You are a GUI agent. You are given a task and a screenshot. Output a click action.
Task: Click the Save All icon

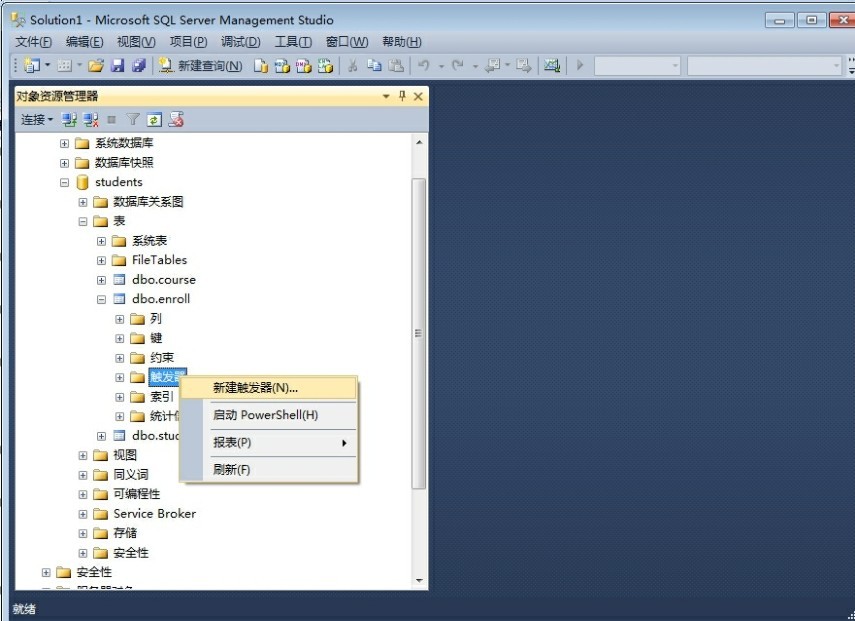pos(139,66)
